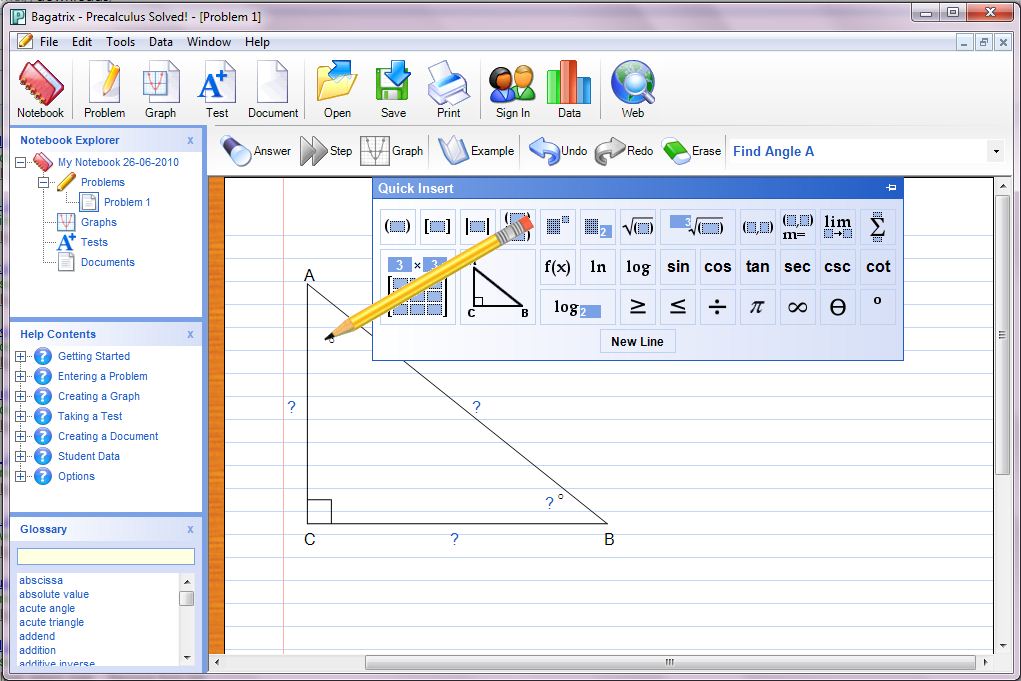Insert summation sigma symbol
This screenshot has width=1021, height=681.
pos(878,227)
